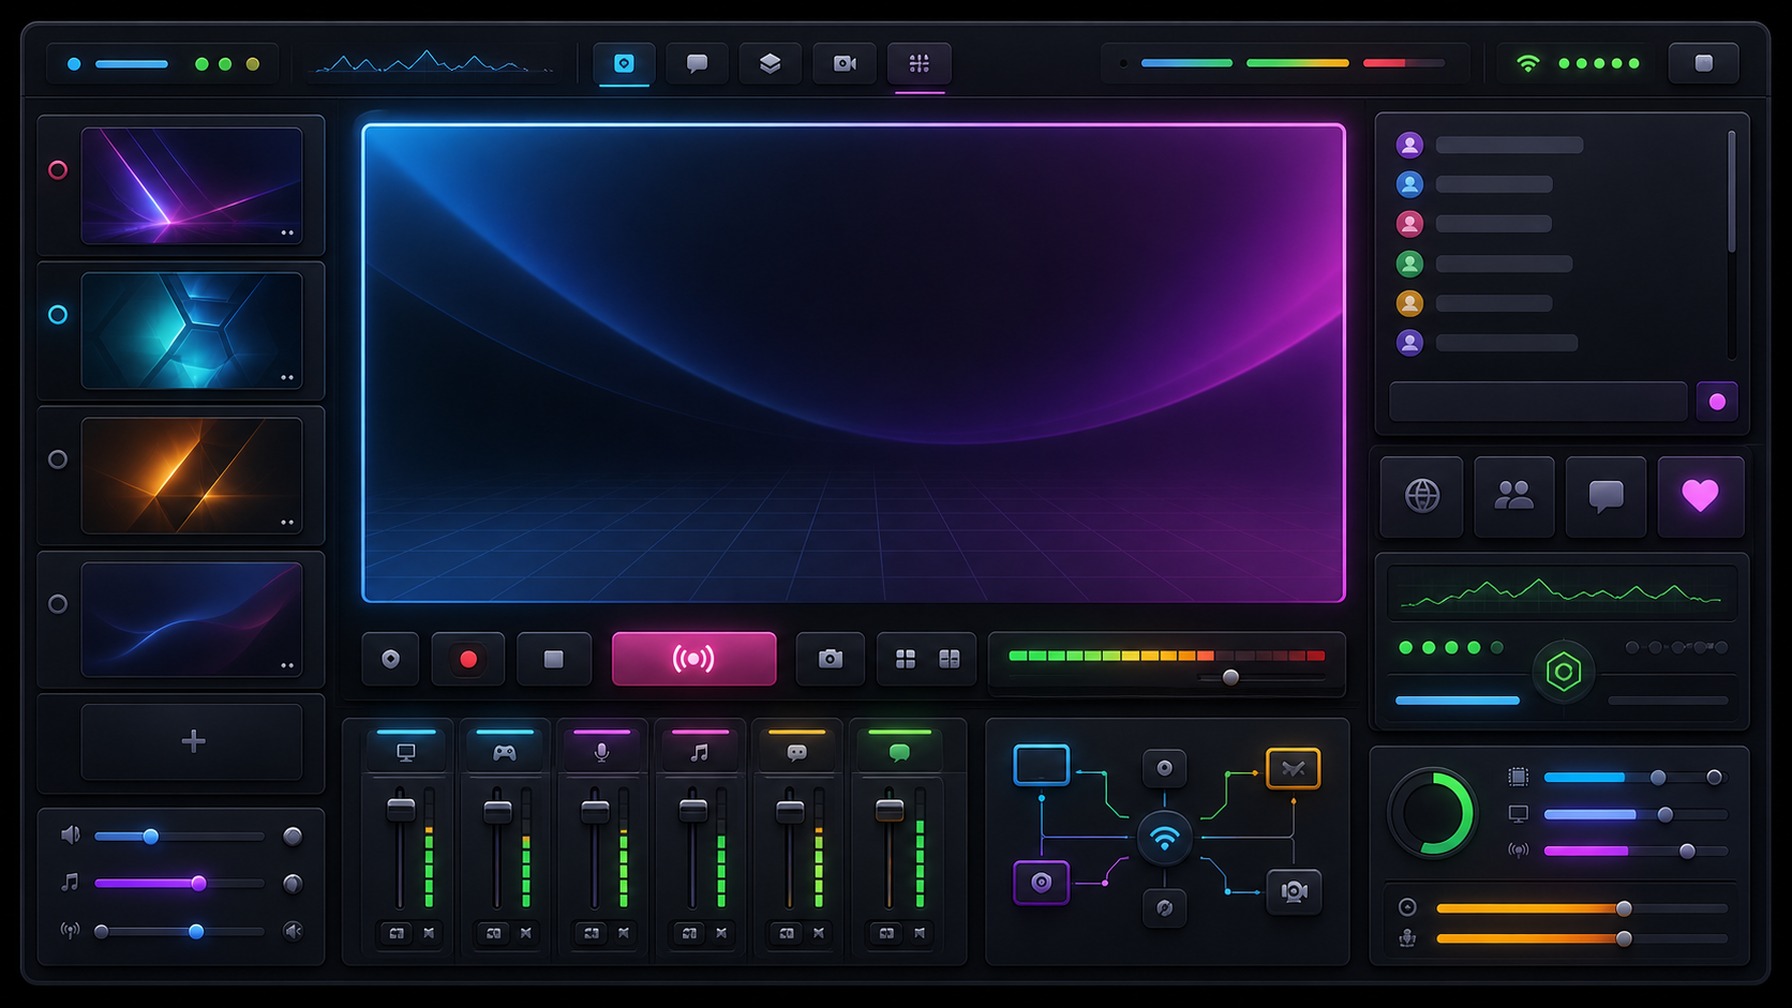Click the microphone channel fader handle
The image size is (1792, 1008).
(x=595, y=811)
